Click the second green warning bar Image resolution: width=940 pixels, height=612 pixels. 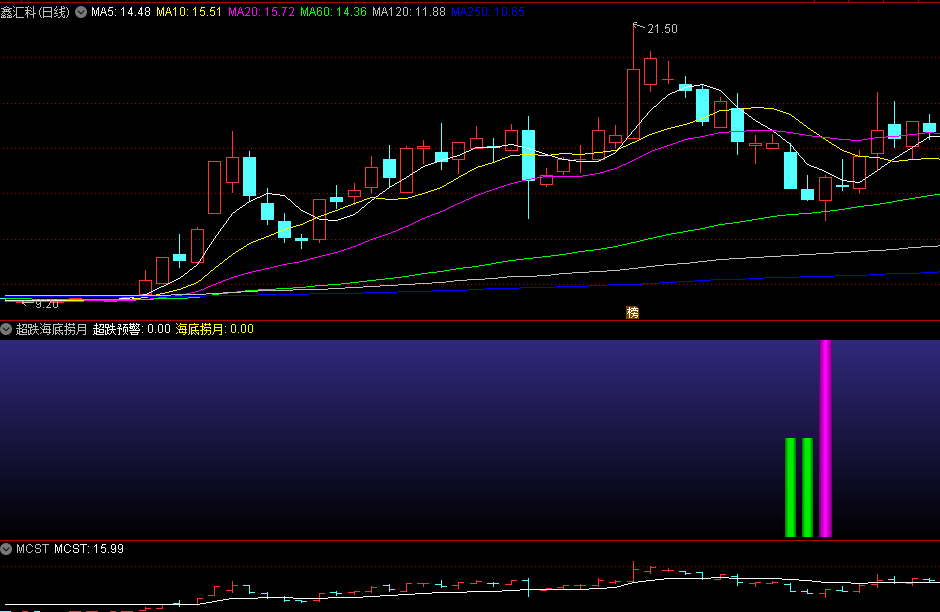808,487
